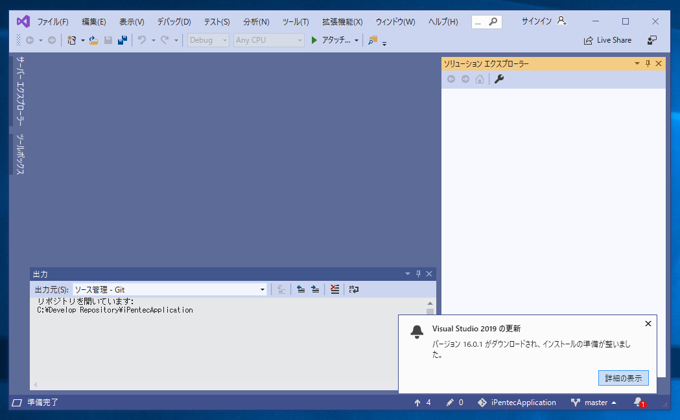
Task: Click the サインイン sign-in link
Action: 536,21
